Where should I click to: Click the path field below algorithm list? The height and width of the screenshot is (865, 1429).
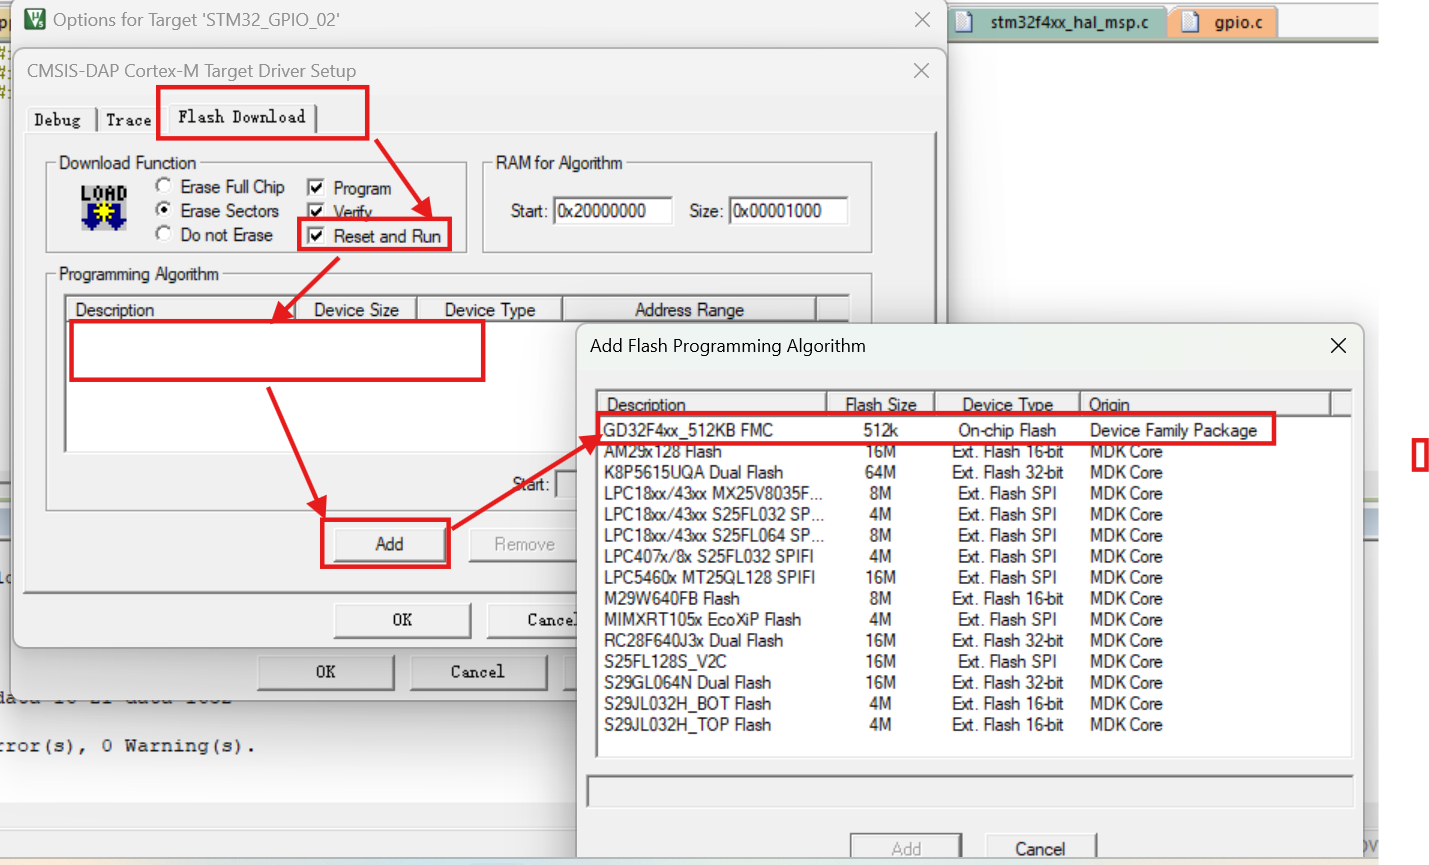click(970, 791)
